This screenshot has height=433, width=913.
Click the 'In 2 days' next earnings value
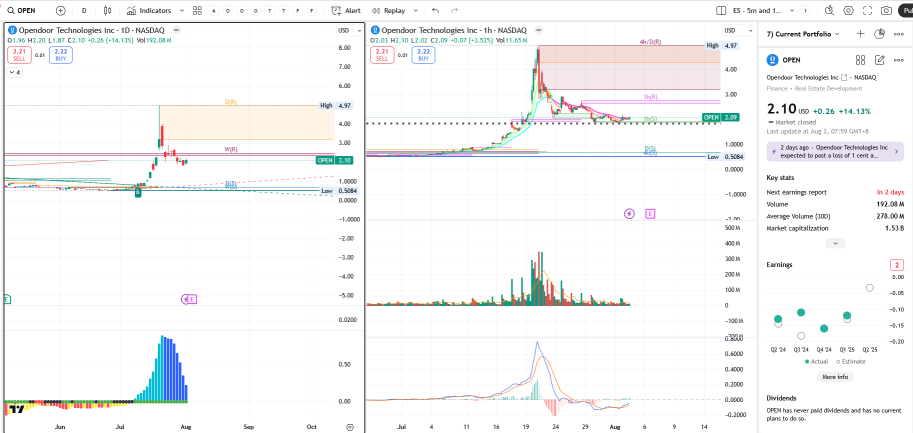click(891, 192)
